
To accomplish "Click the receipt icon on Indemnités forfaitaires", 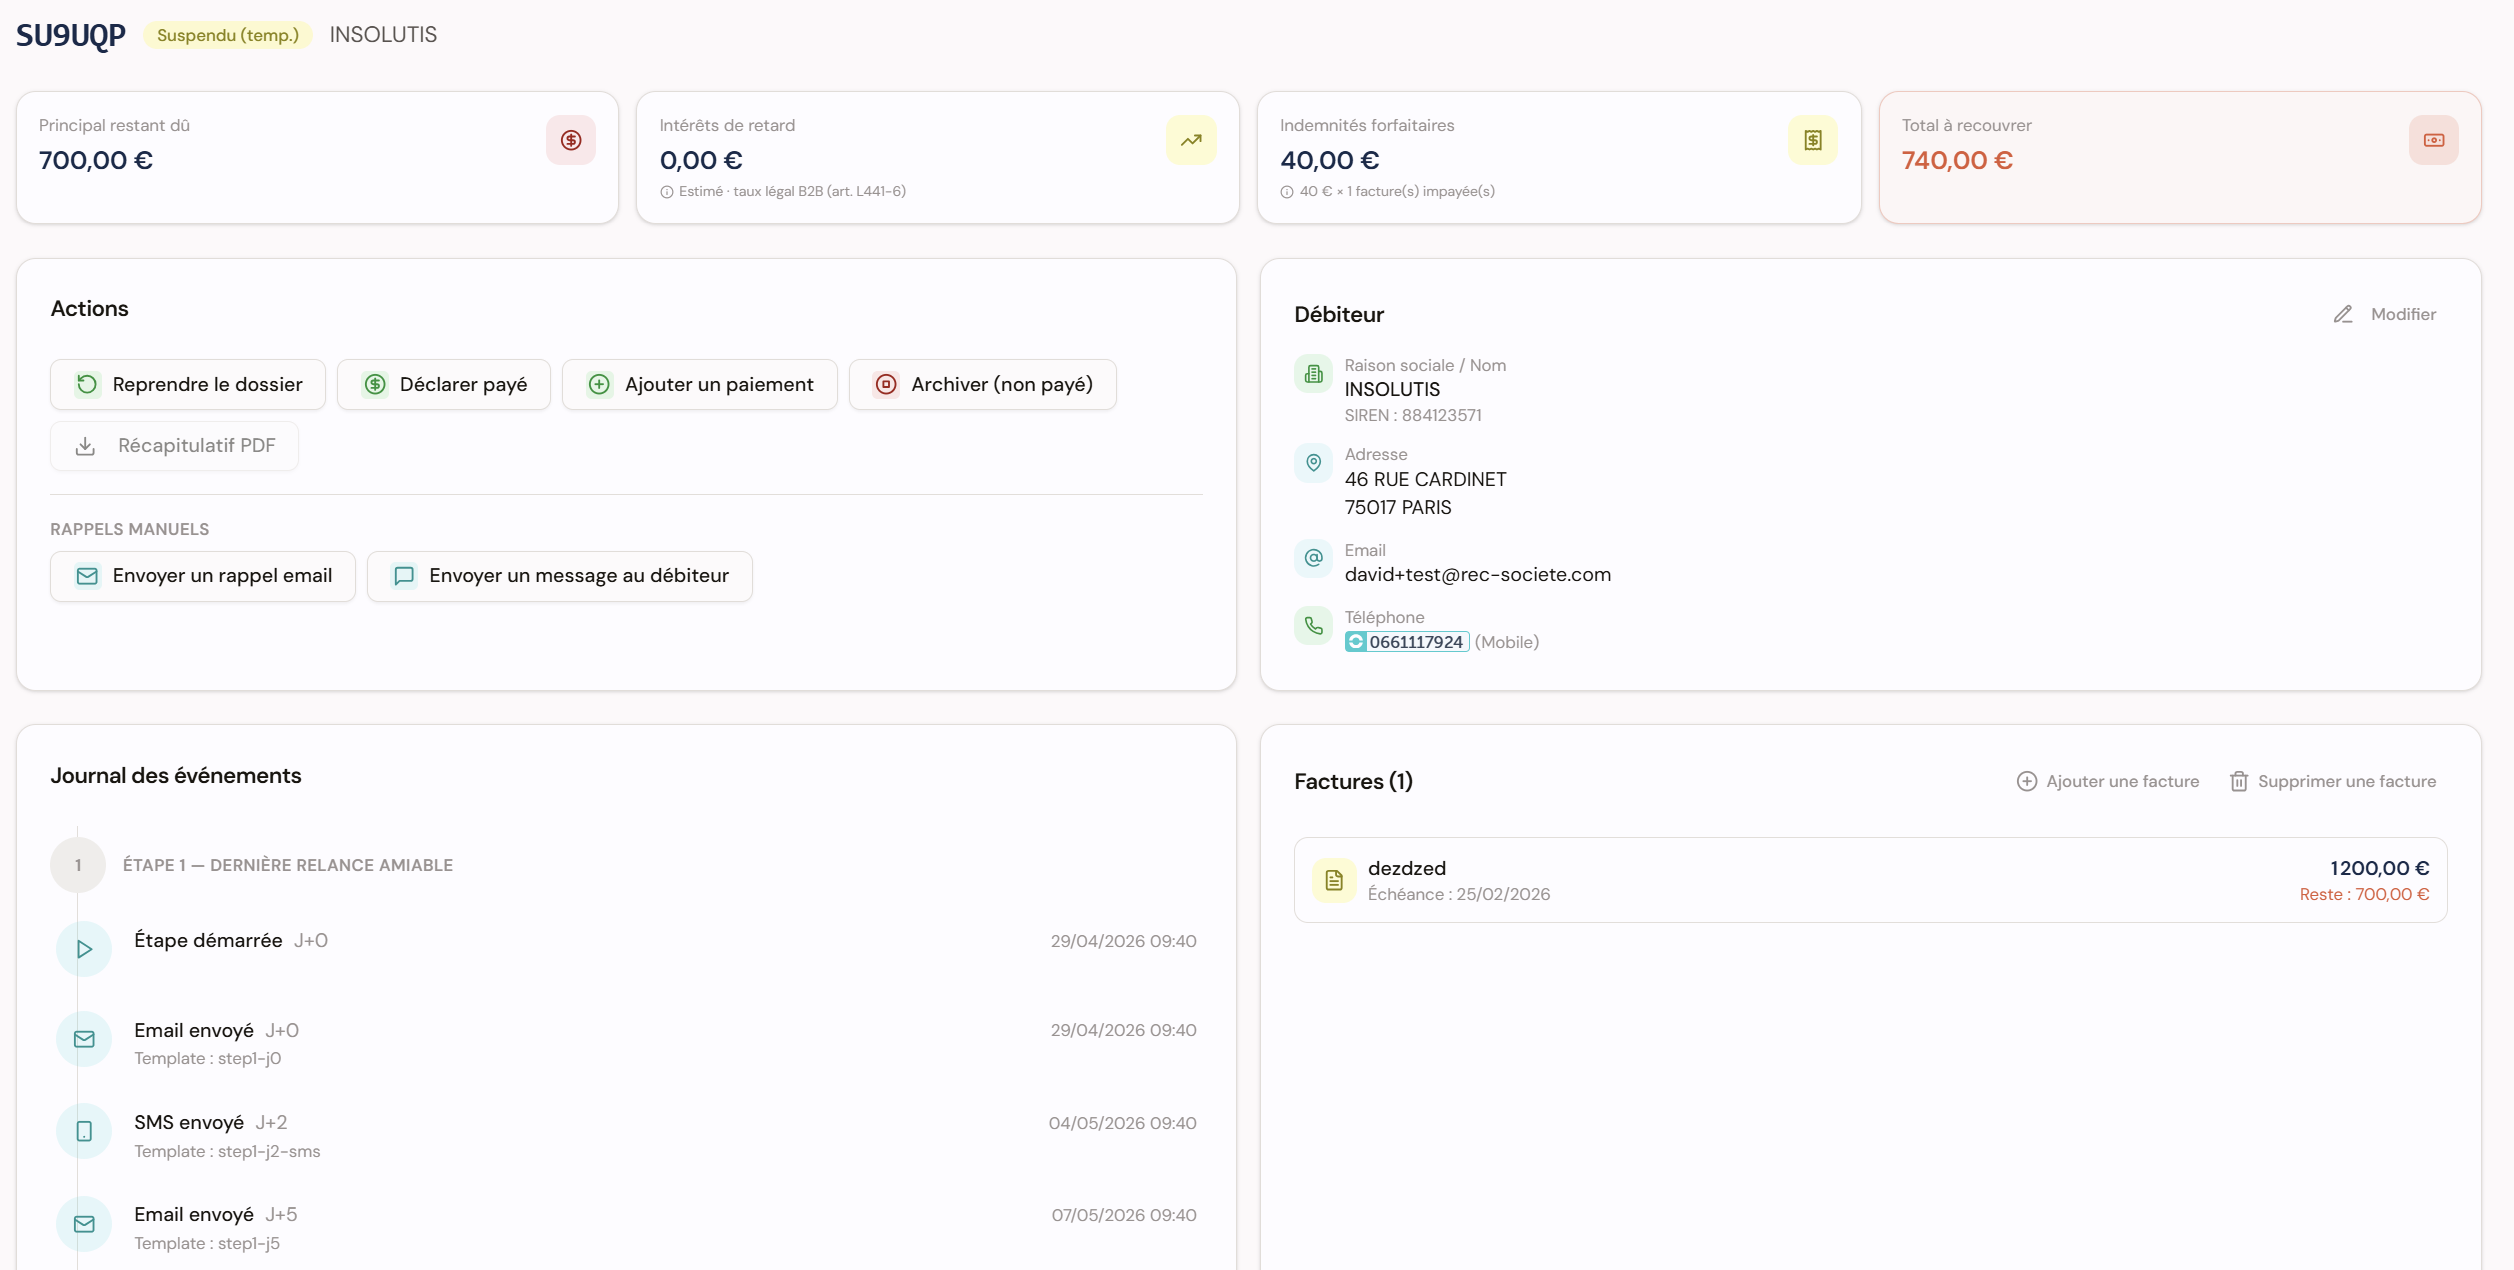I will (1813, 140).
